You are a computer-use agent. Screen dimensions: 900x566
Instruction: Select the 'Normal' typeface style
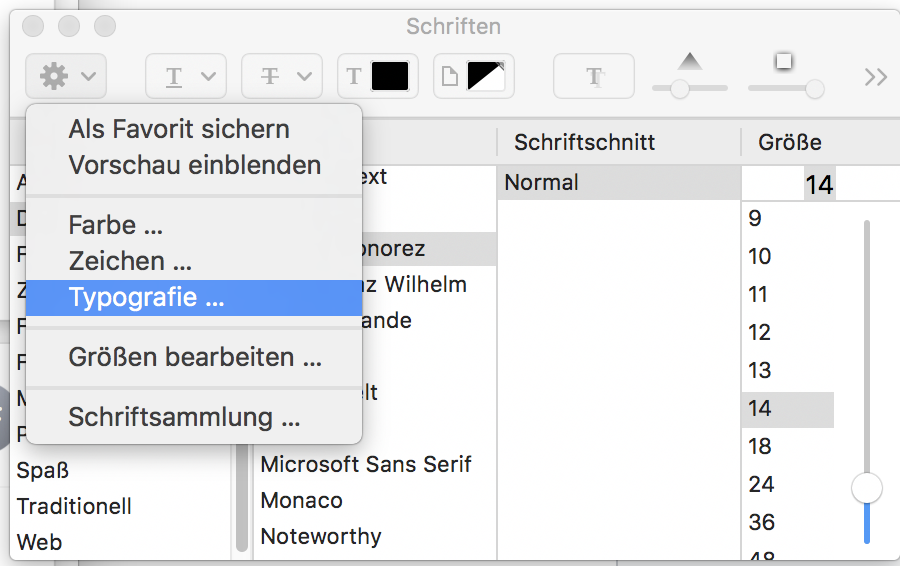[542, 183]
